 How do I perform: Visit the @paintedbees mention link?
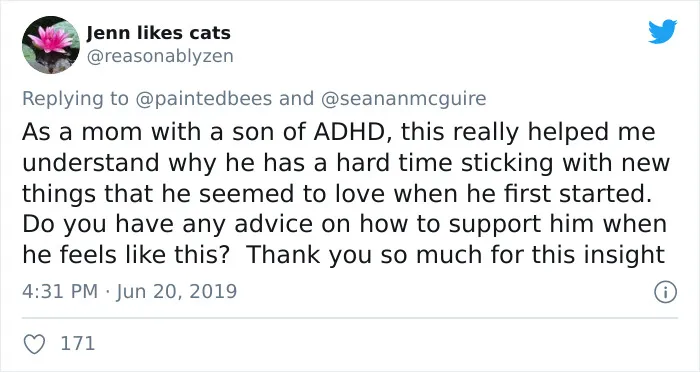coord(203,98)
